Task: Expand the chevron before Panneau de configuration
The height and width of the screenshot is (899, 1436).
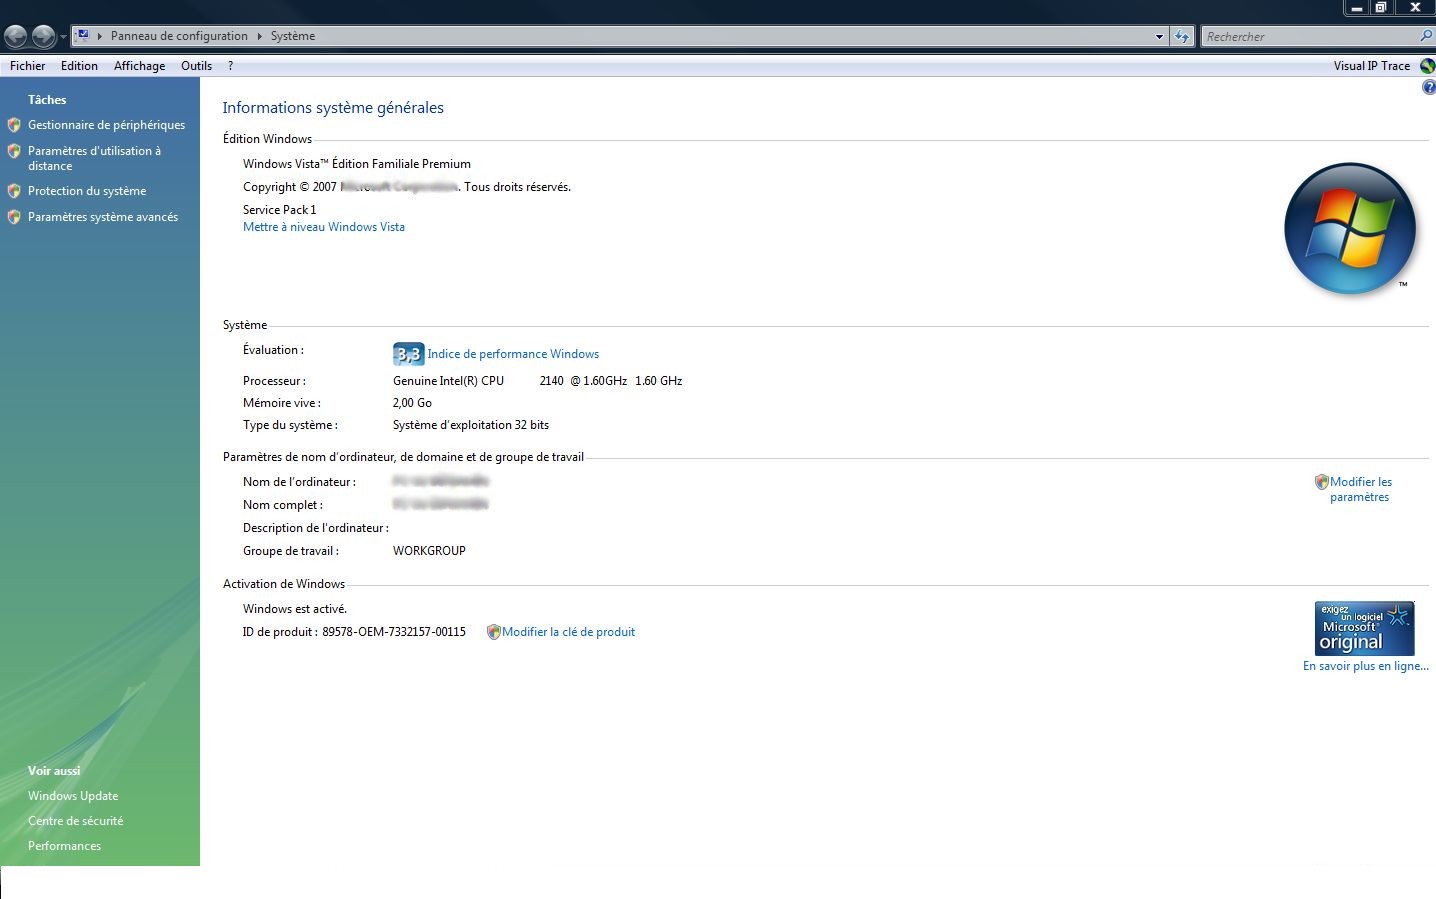Action: (100, 36)
